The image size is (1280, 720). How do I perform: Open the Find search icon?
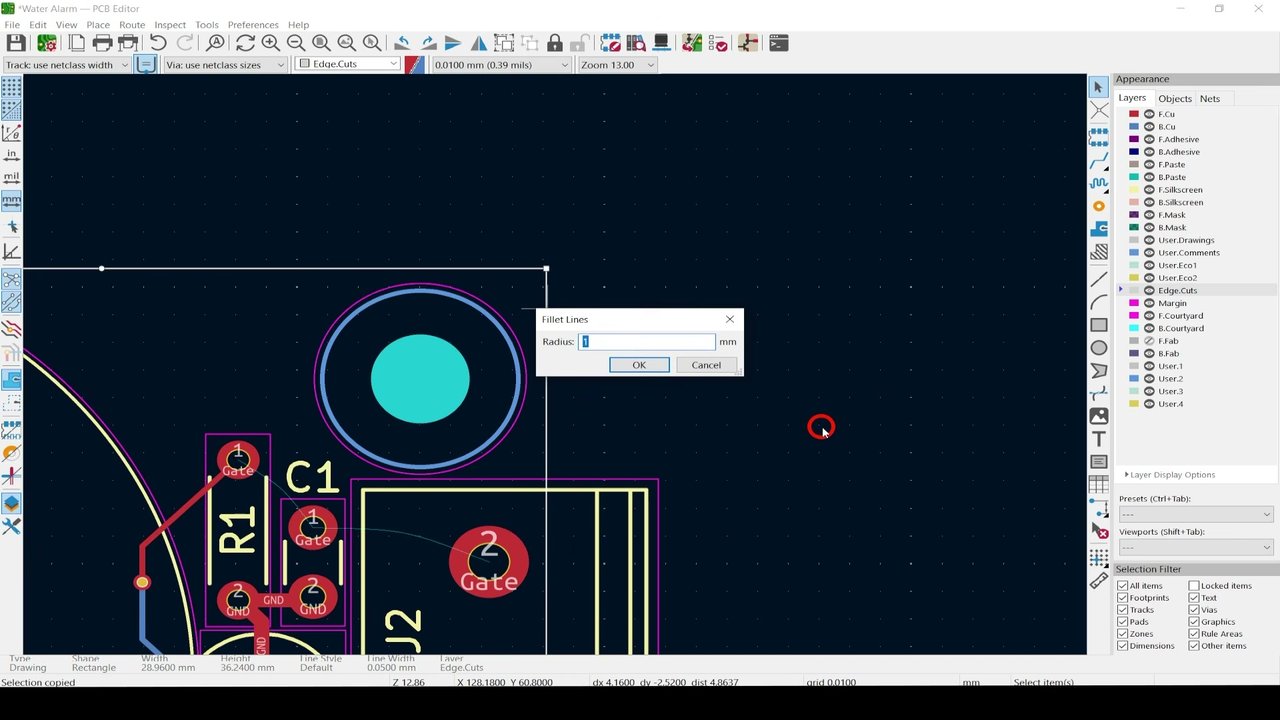(215, 43)
